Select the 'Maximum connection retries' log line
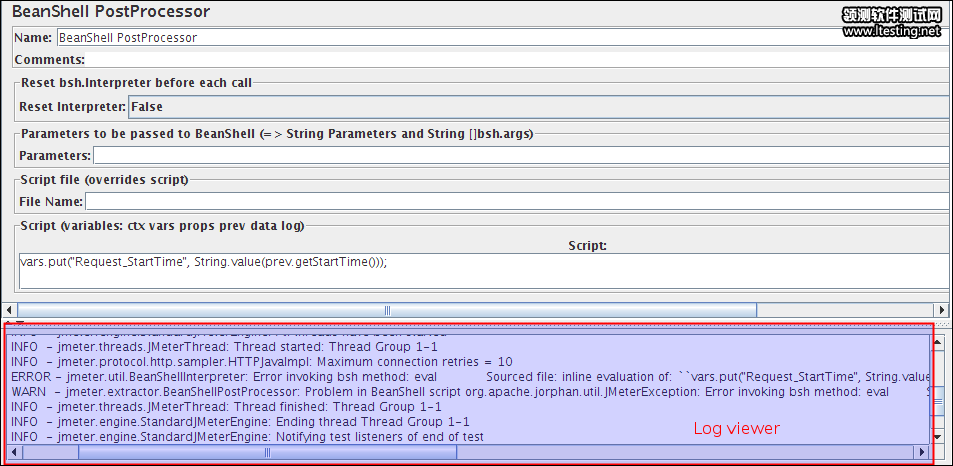The width and height of the screenshot is (953, 466). (x=262, y=362)
